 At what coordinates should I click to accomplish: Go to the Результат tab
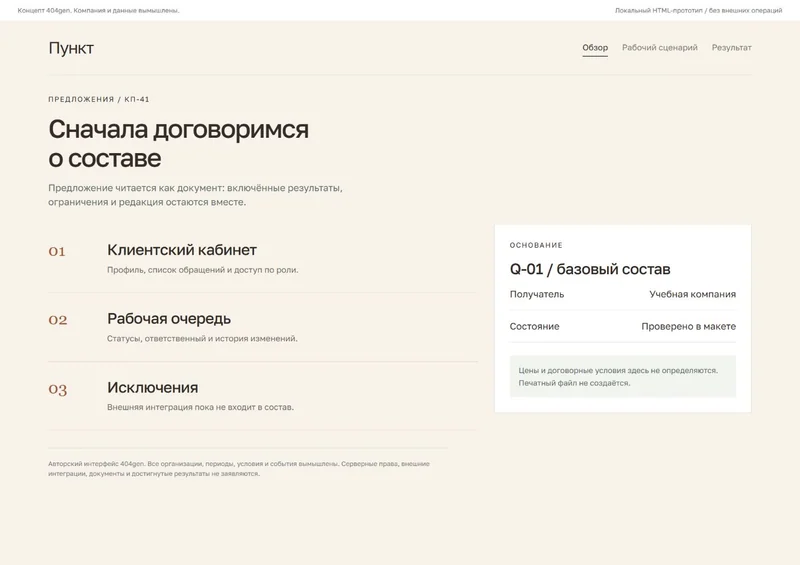[x=731, y=47]
